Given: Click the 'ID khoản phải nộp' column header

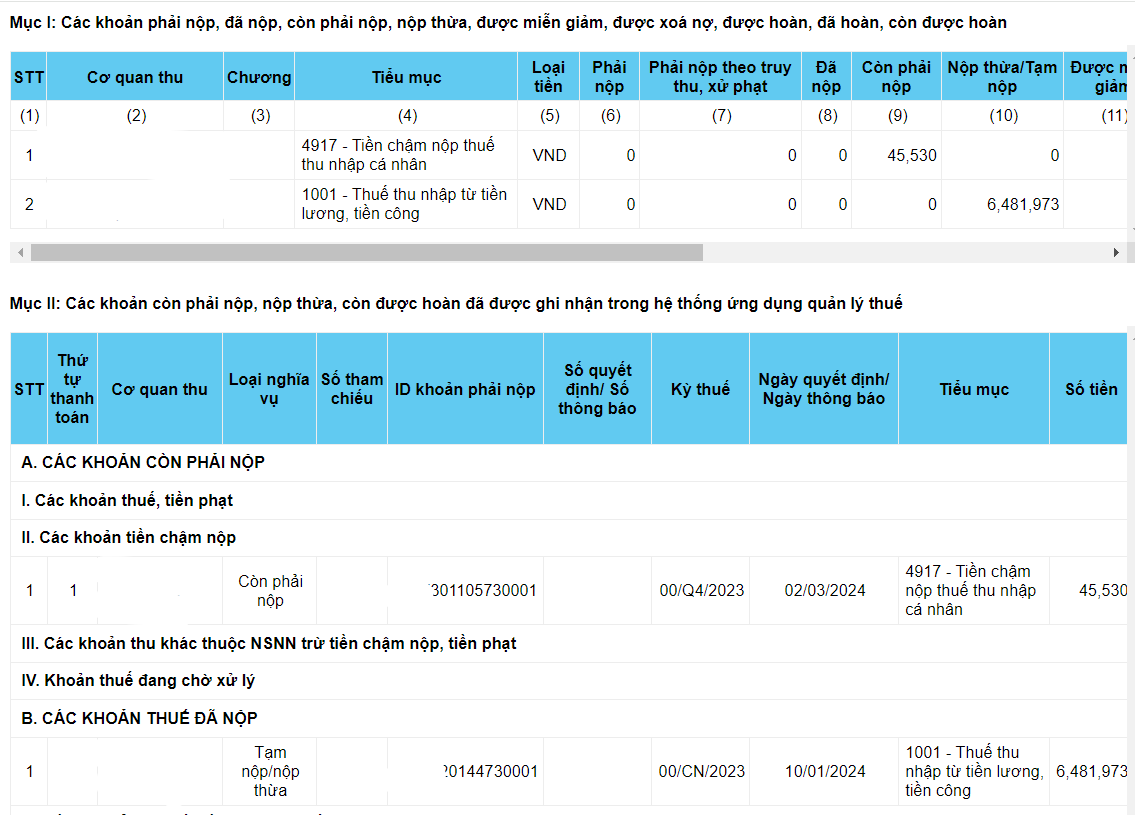Looking at the screenshot, I should pos(465,389).
